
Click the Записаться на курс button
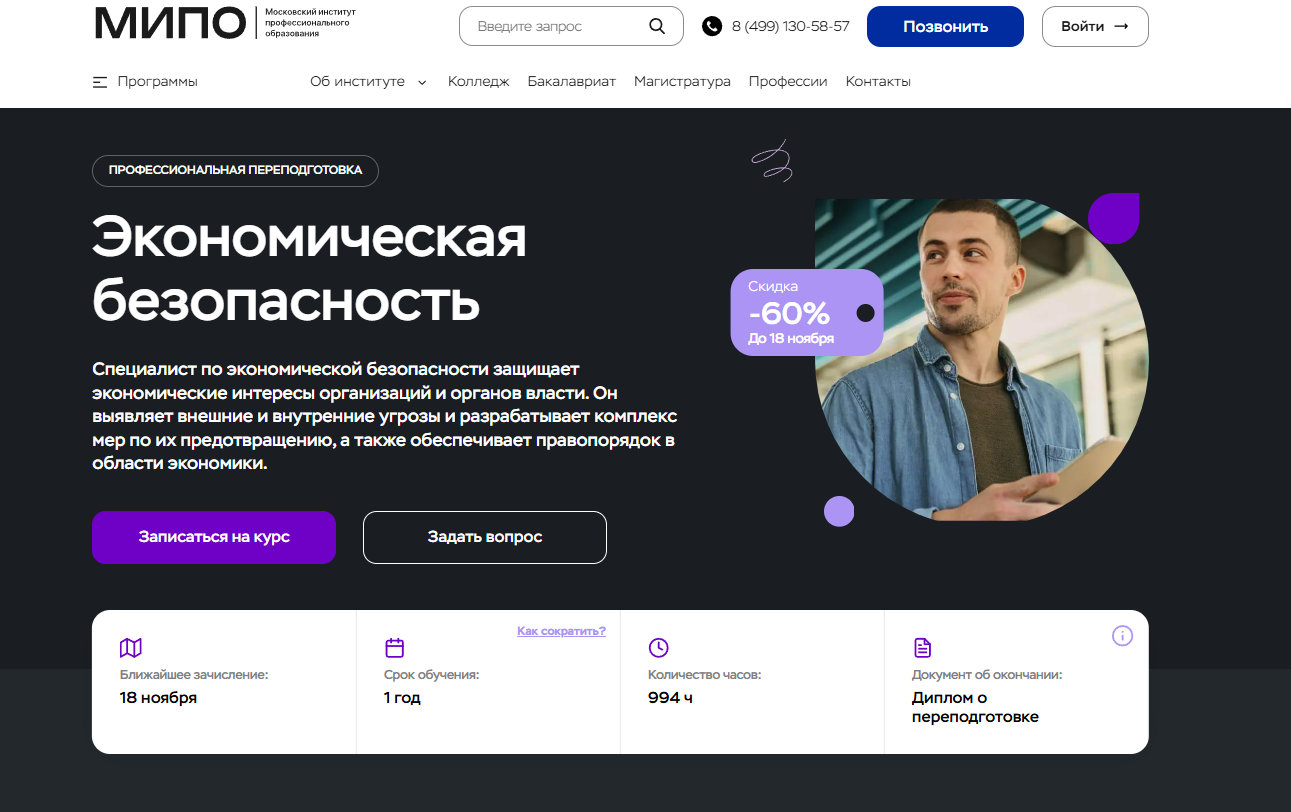coord(214,537)
